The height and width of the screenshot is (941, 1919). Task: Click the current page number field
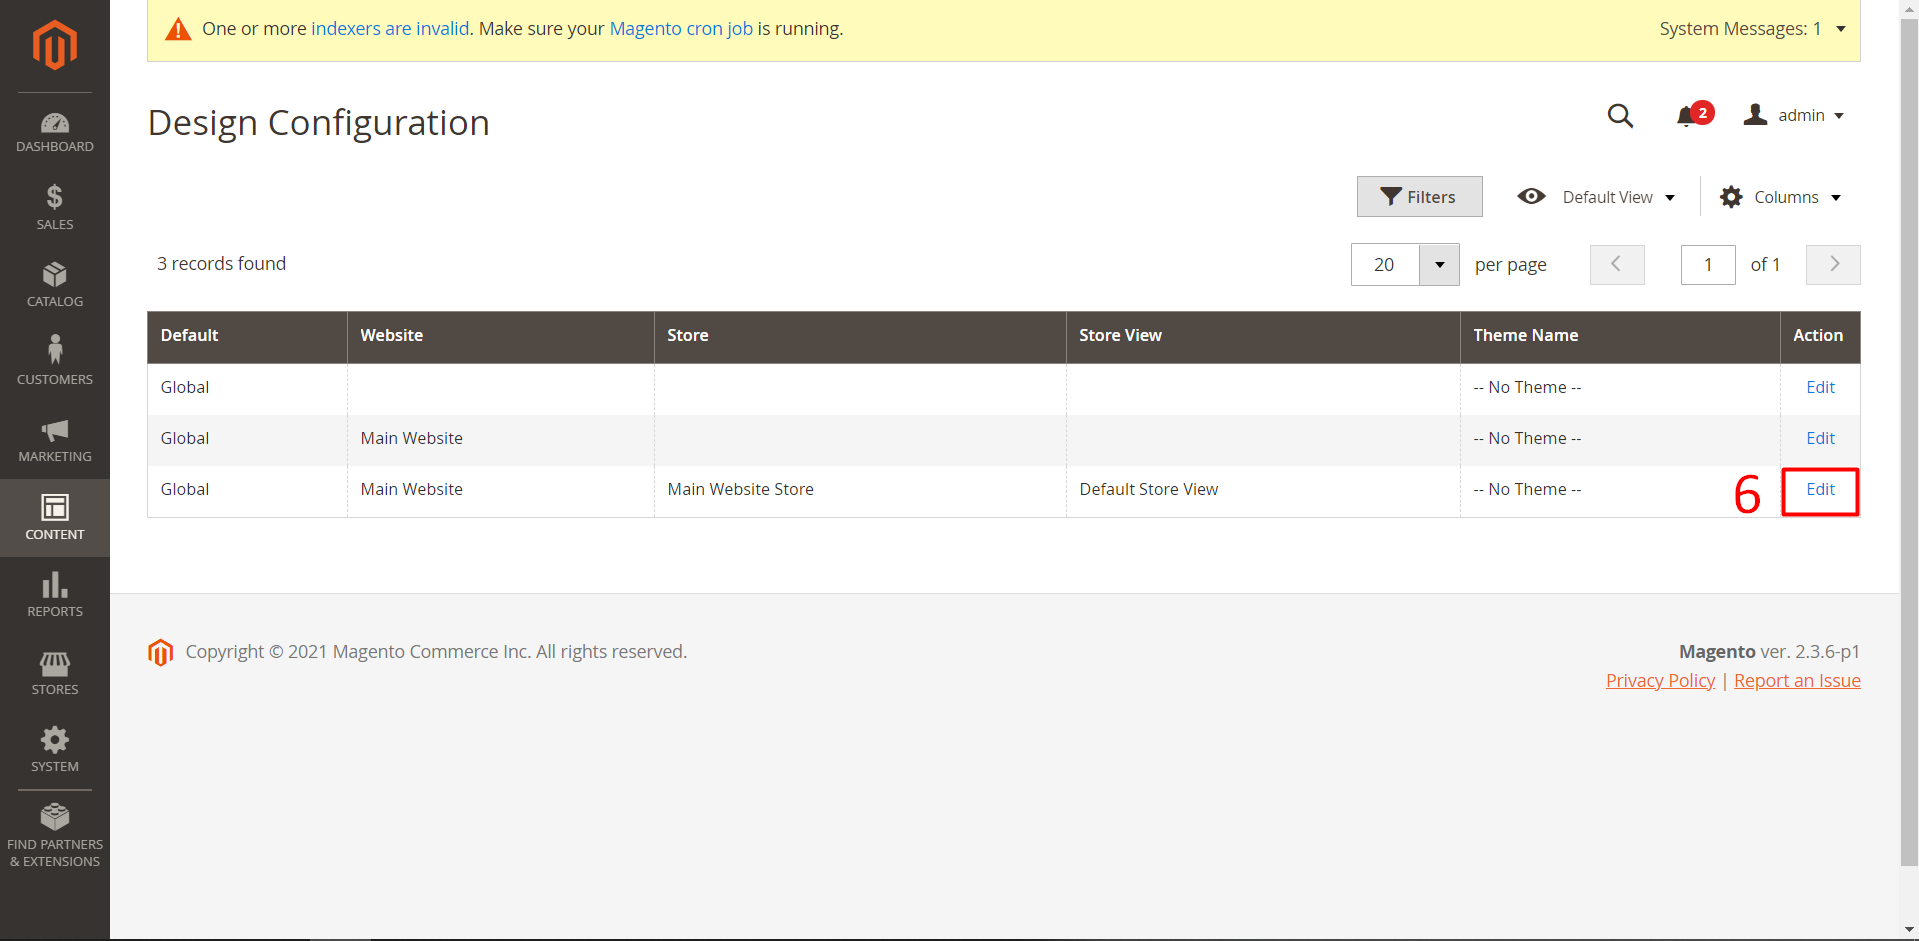(1707, 265)
